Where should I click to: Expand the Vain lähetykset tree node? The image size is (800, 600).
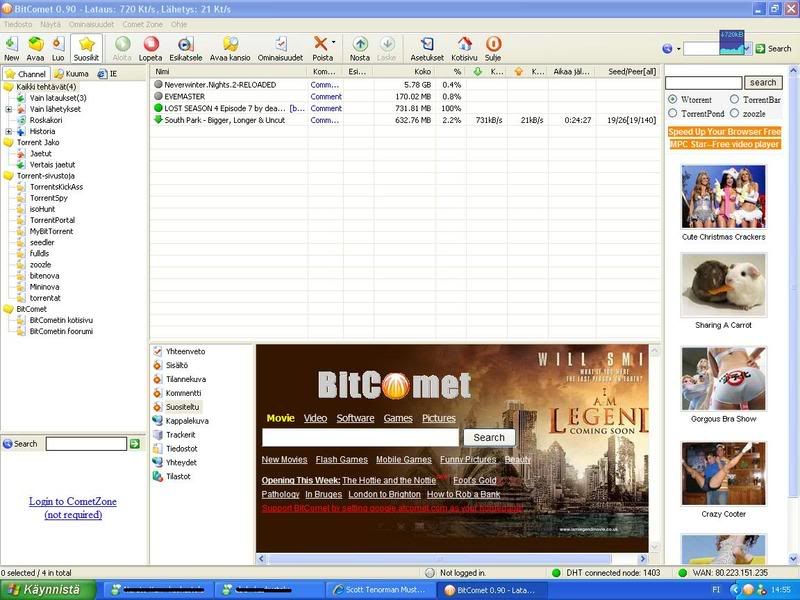[x=9, y=109]
